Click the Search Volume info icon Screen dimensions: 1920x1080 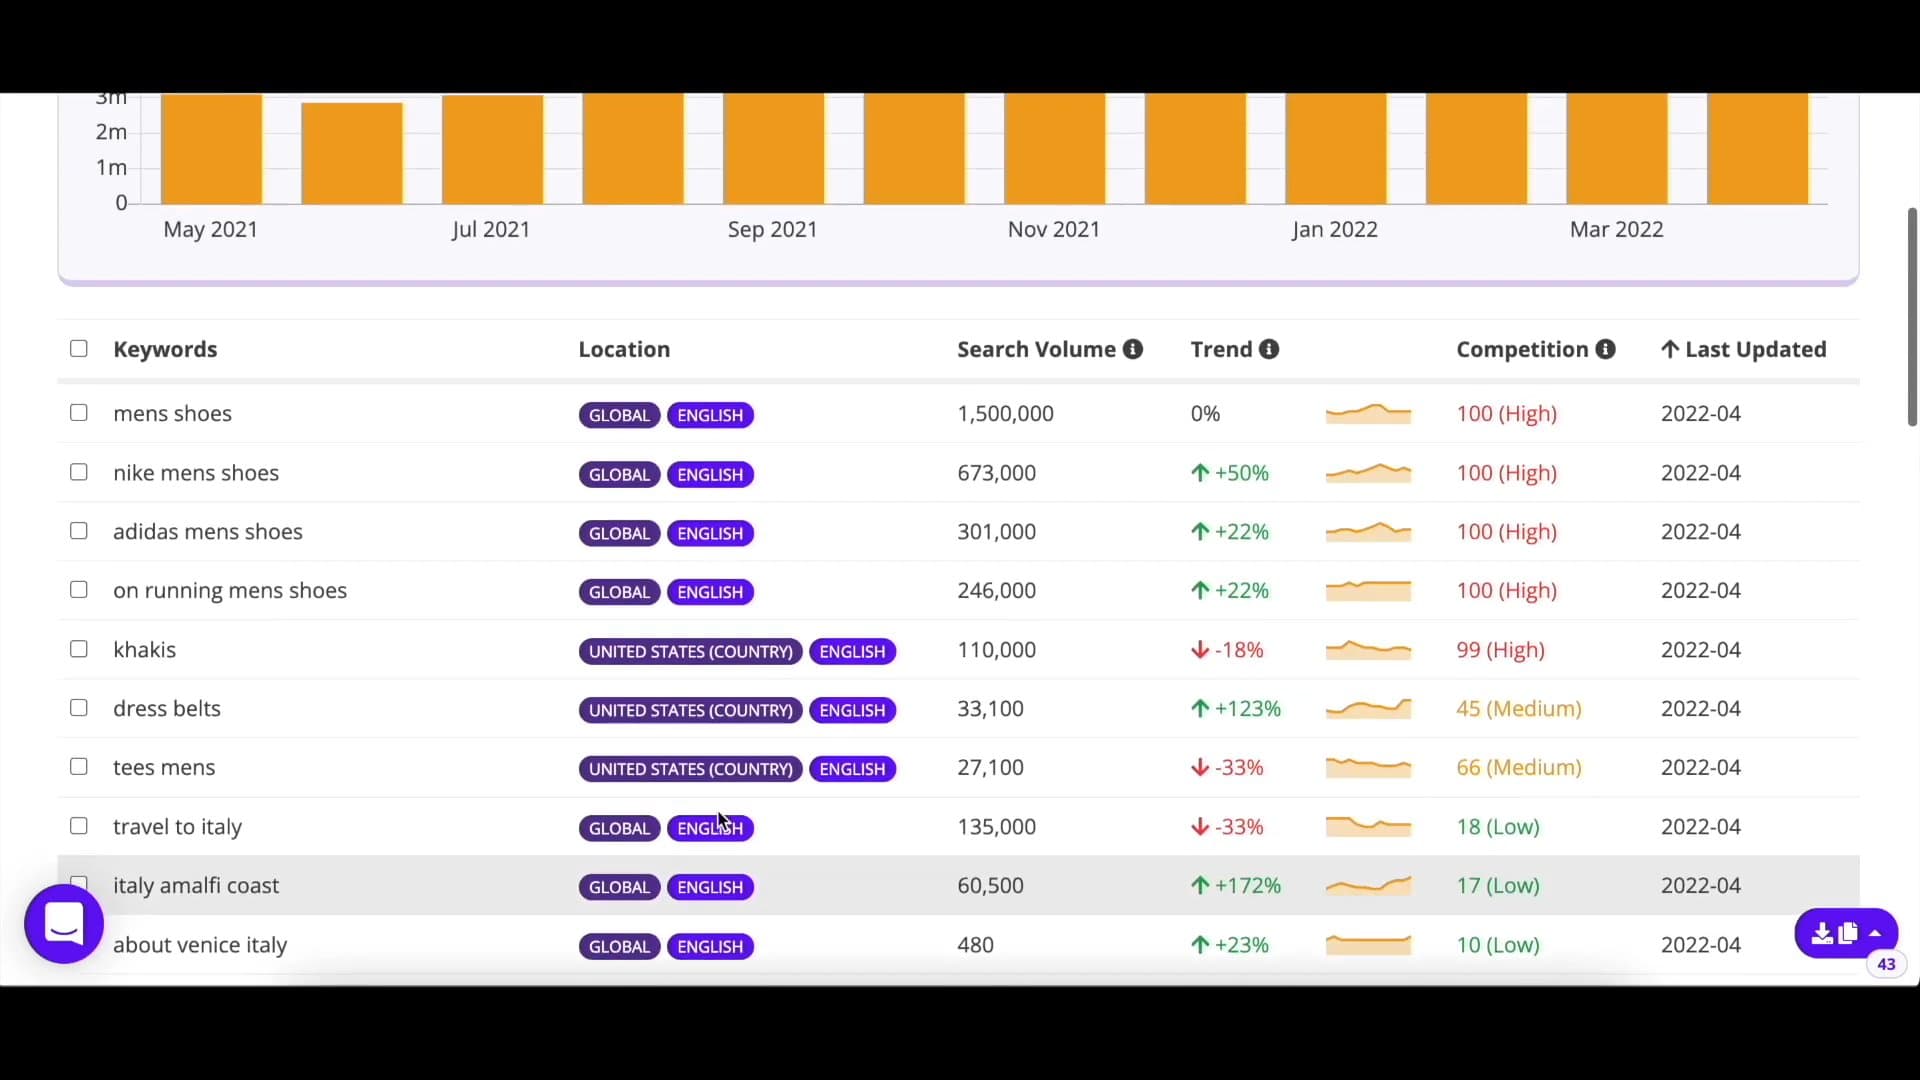coord(1132,349)
